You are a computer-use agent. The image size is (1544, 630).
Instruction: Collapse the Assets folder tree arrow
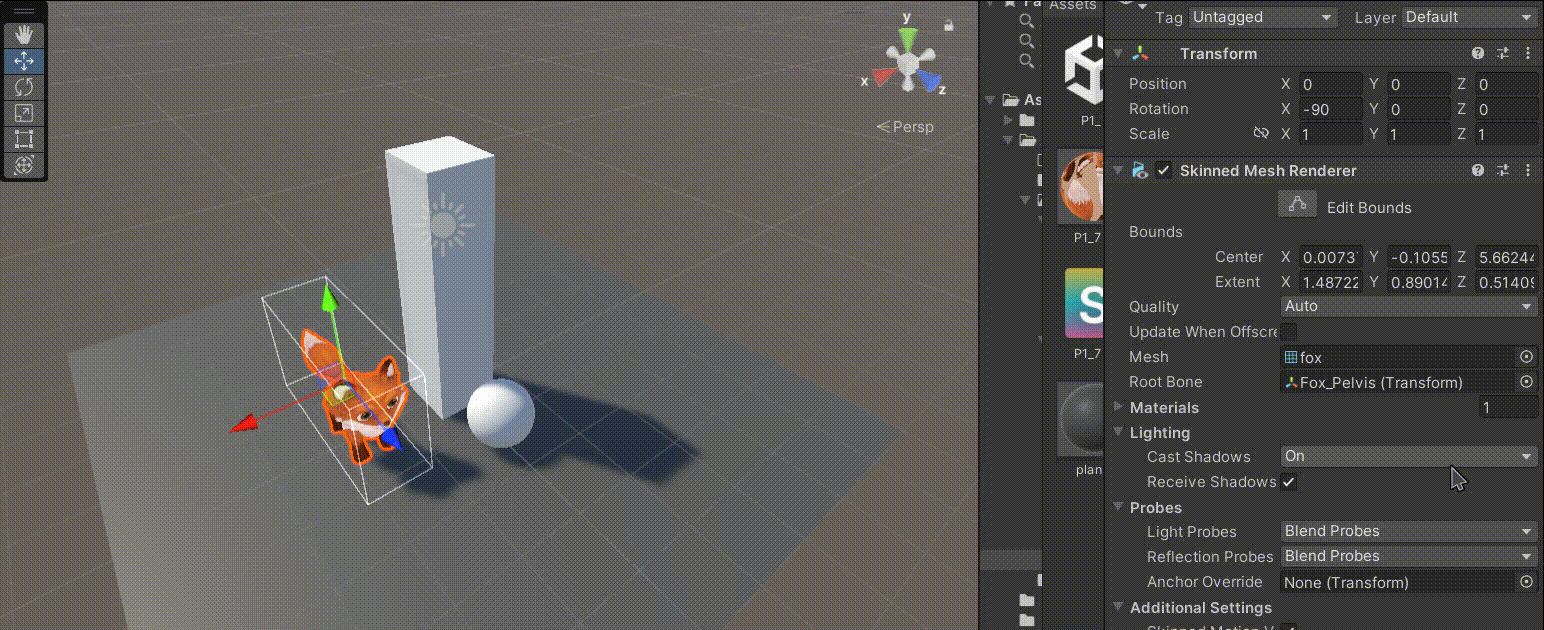[990, 100]
